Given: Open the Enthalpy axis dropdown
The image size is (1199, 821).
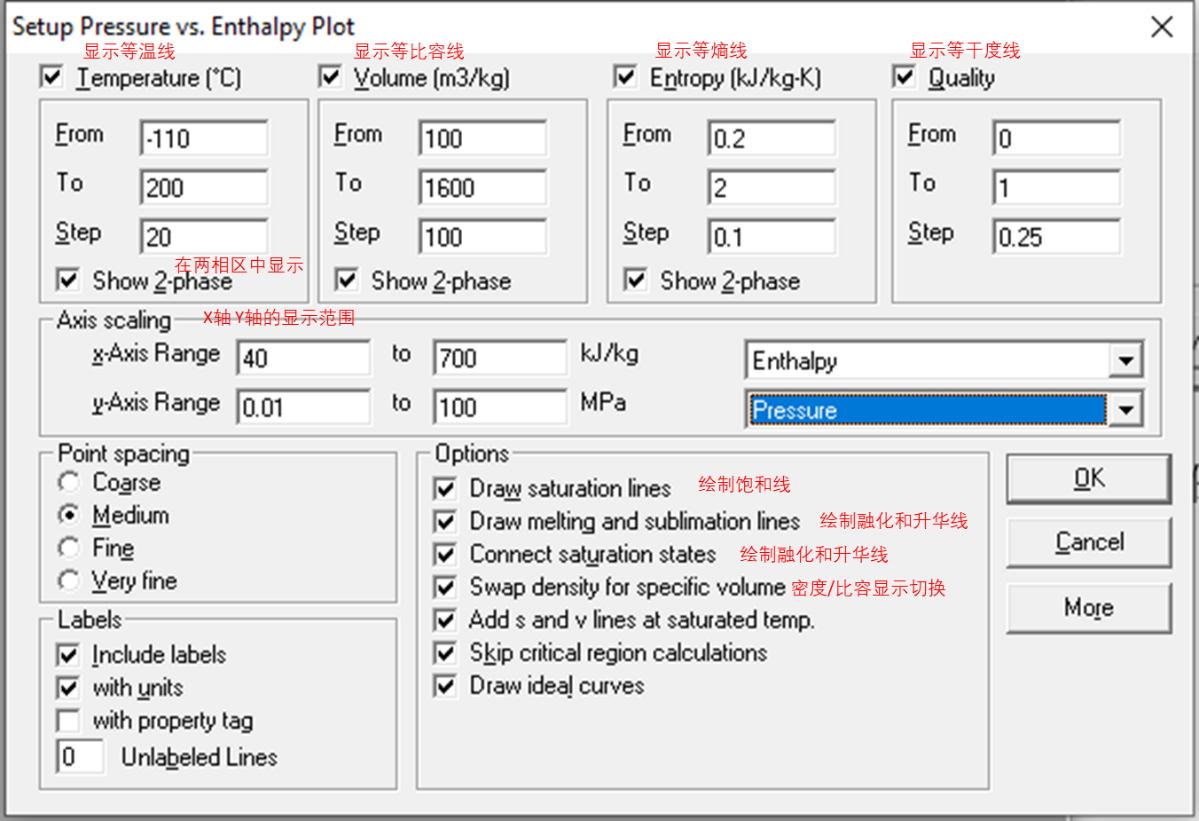Looking at the screenshot, I should pos(1127,360).
